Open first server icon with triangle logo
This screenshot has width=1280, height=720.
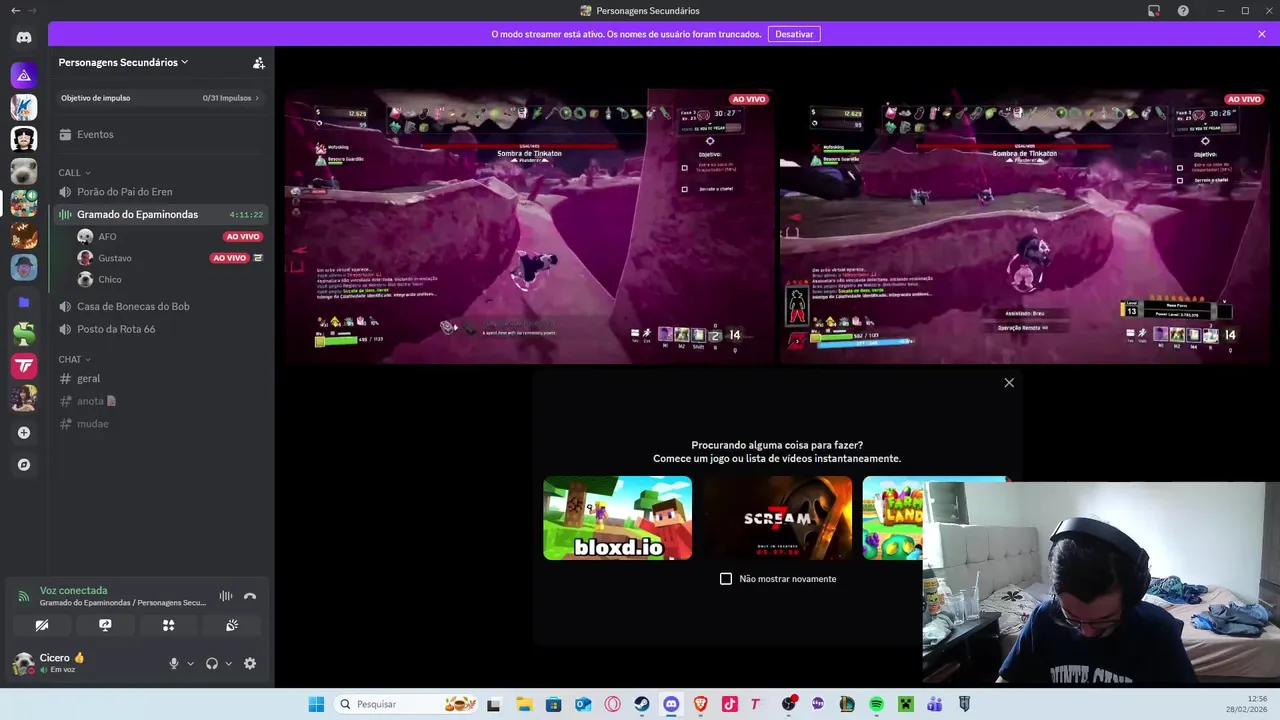click(24, 75)
